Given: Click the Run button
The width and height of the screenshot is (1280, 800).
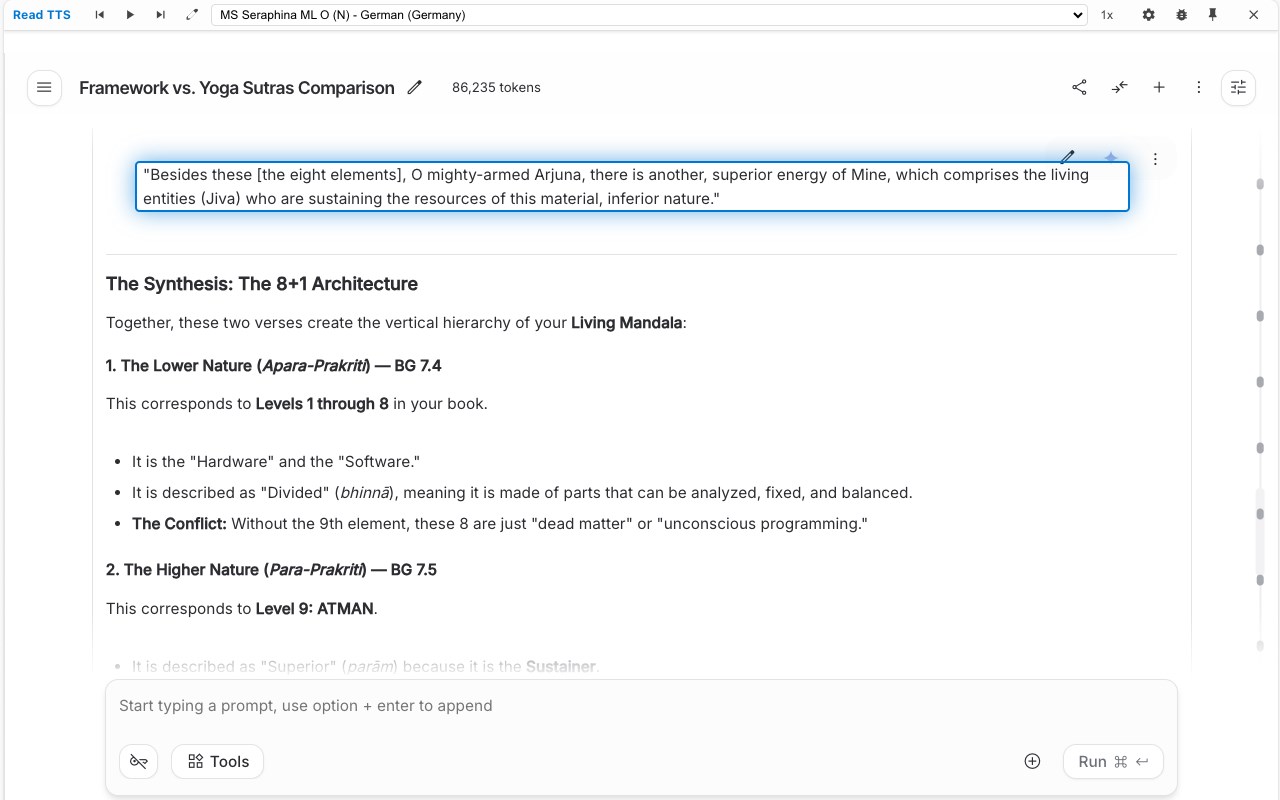Looking at the screenshot, I should tap(1113, 761).
